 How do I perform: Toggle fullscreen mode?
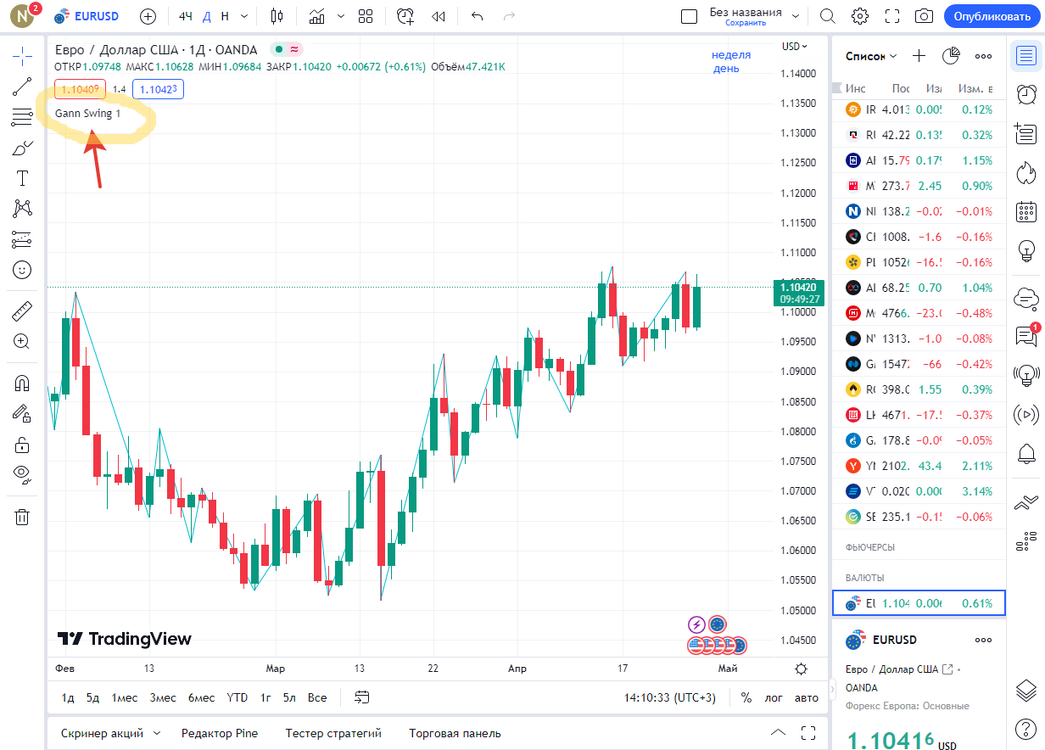click(x=892, y=16)
